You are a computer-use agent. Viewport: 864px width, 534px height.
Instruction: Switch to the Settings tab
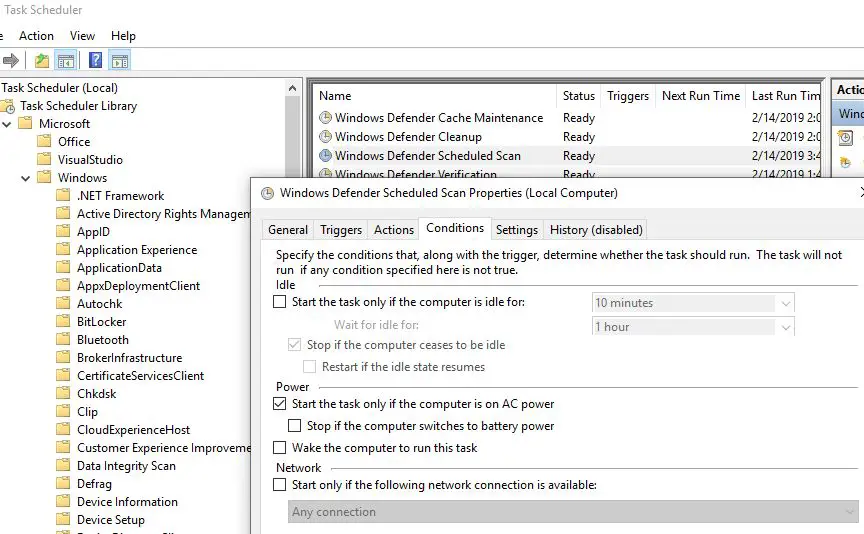[x=516, y=230]
